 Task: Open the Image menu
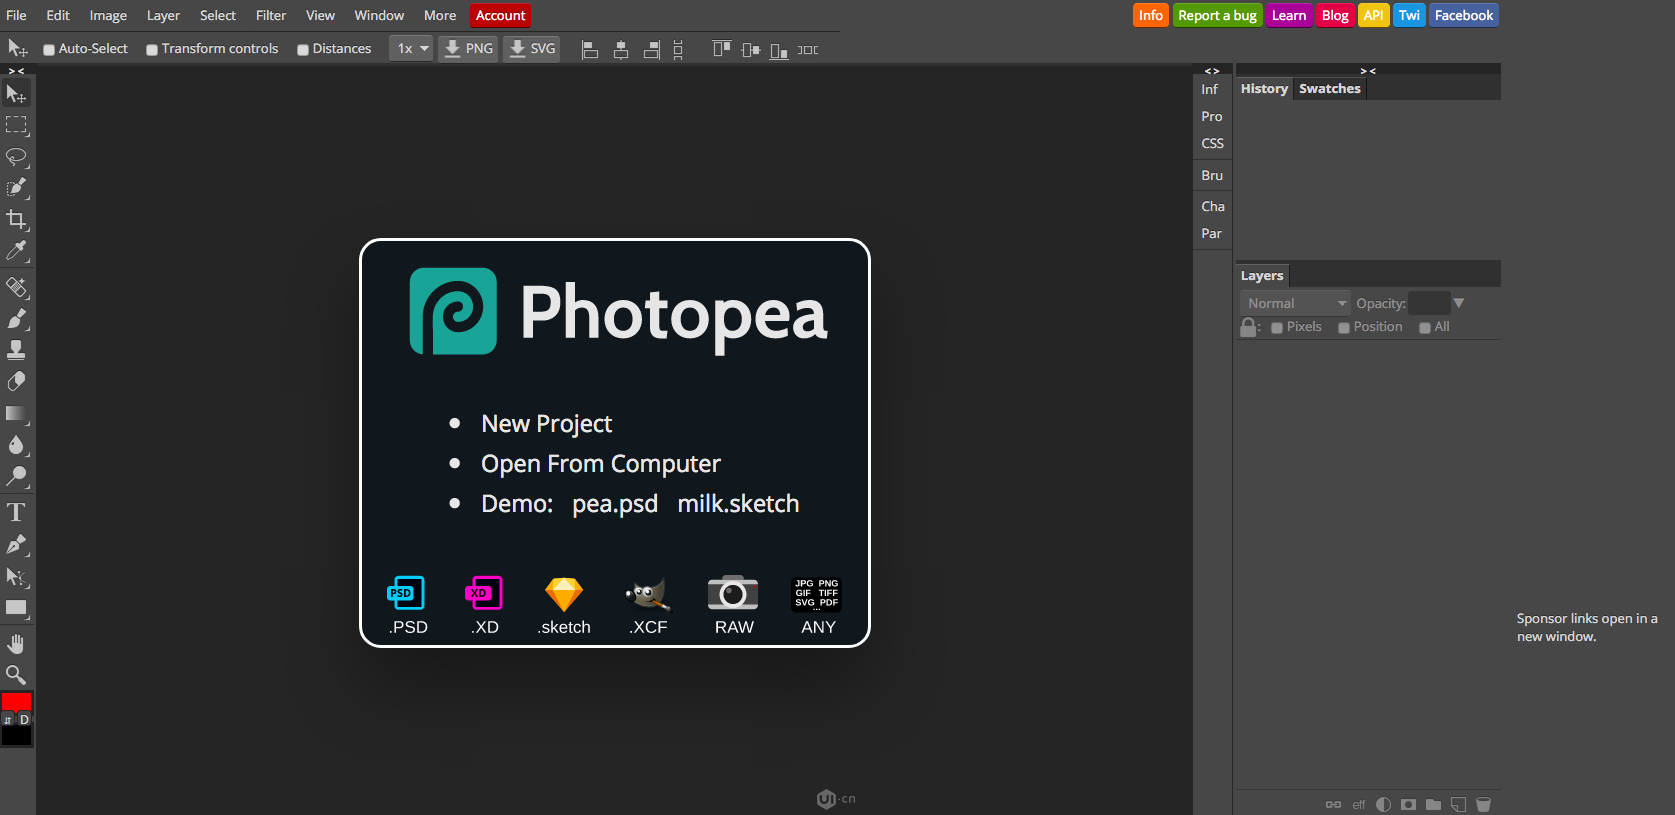108,15
